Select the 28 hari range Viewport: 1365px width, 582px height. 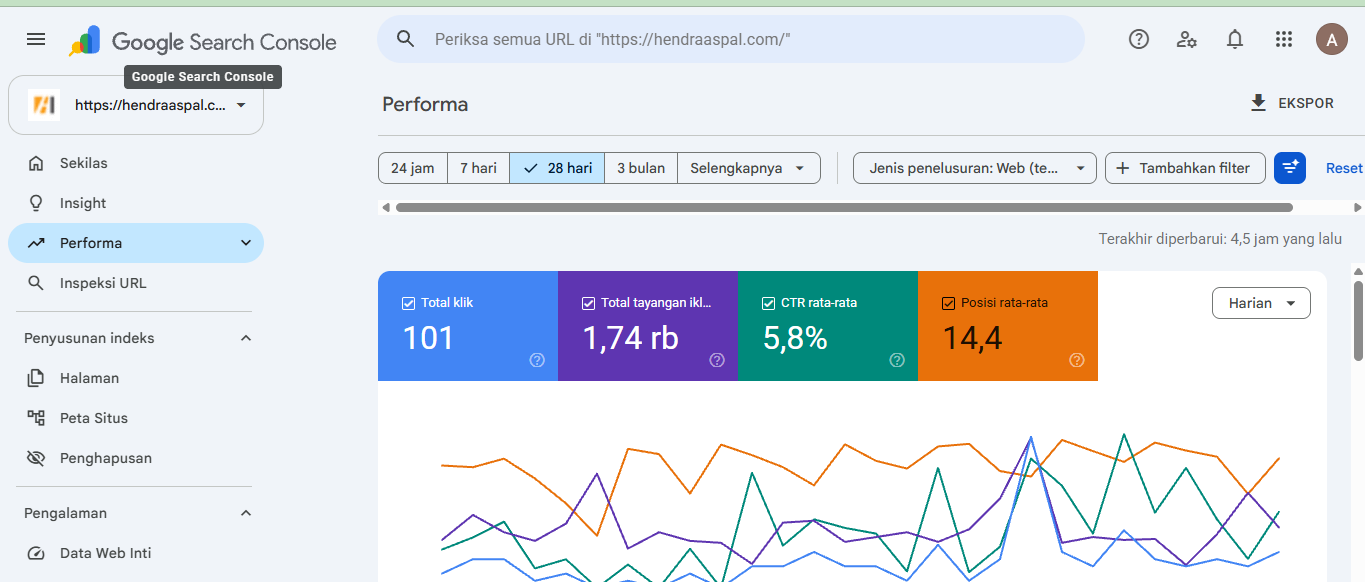pos(559,168)
